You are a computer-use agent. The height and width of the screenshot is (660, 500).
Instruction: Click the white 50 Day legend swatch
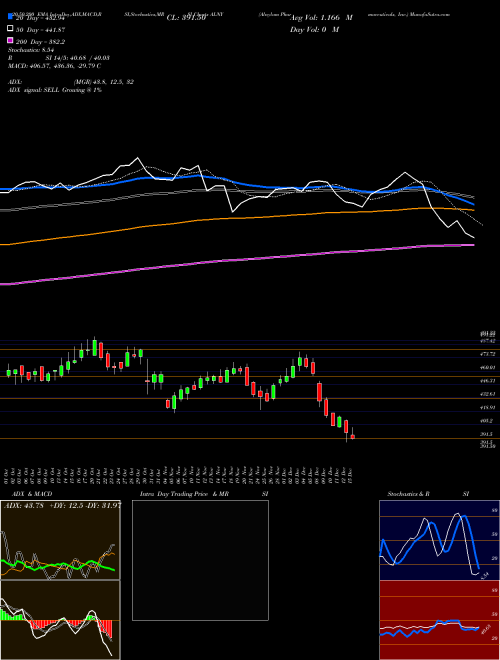(10, 29)
